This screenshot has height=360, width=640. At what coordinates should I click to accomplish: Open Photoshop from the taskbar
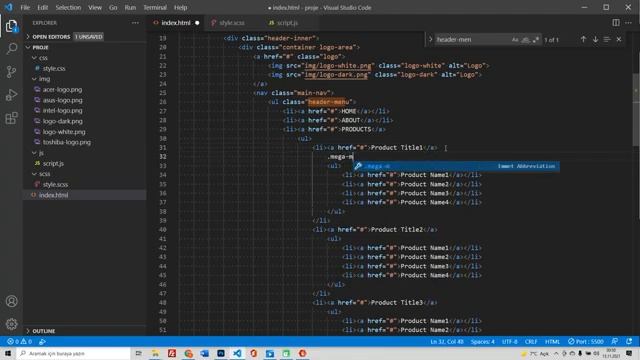pyautogui.click(x=221, y=353)
